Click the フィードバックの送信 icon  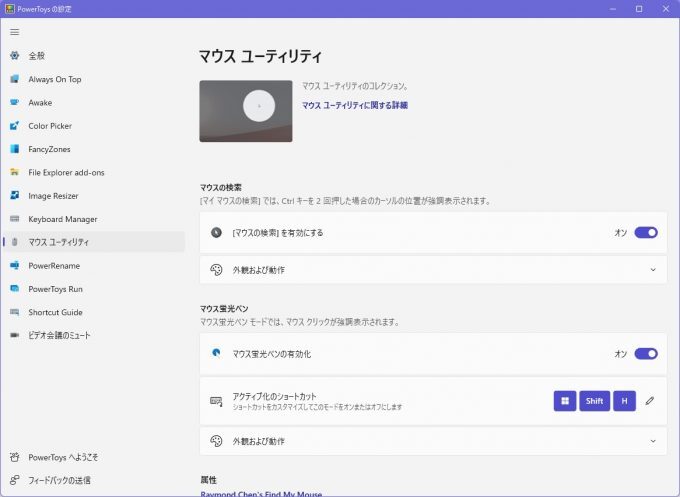click(x=15, y=480)
